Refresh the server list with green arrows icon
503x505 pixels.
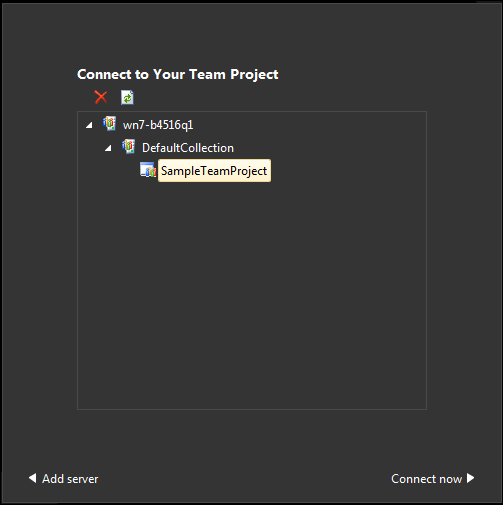[127, 97]
